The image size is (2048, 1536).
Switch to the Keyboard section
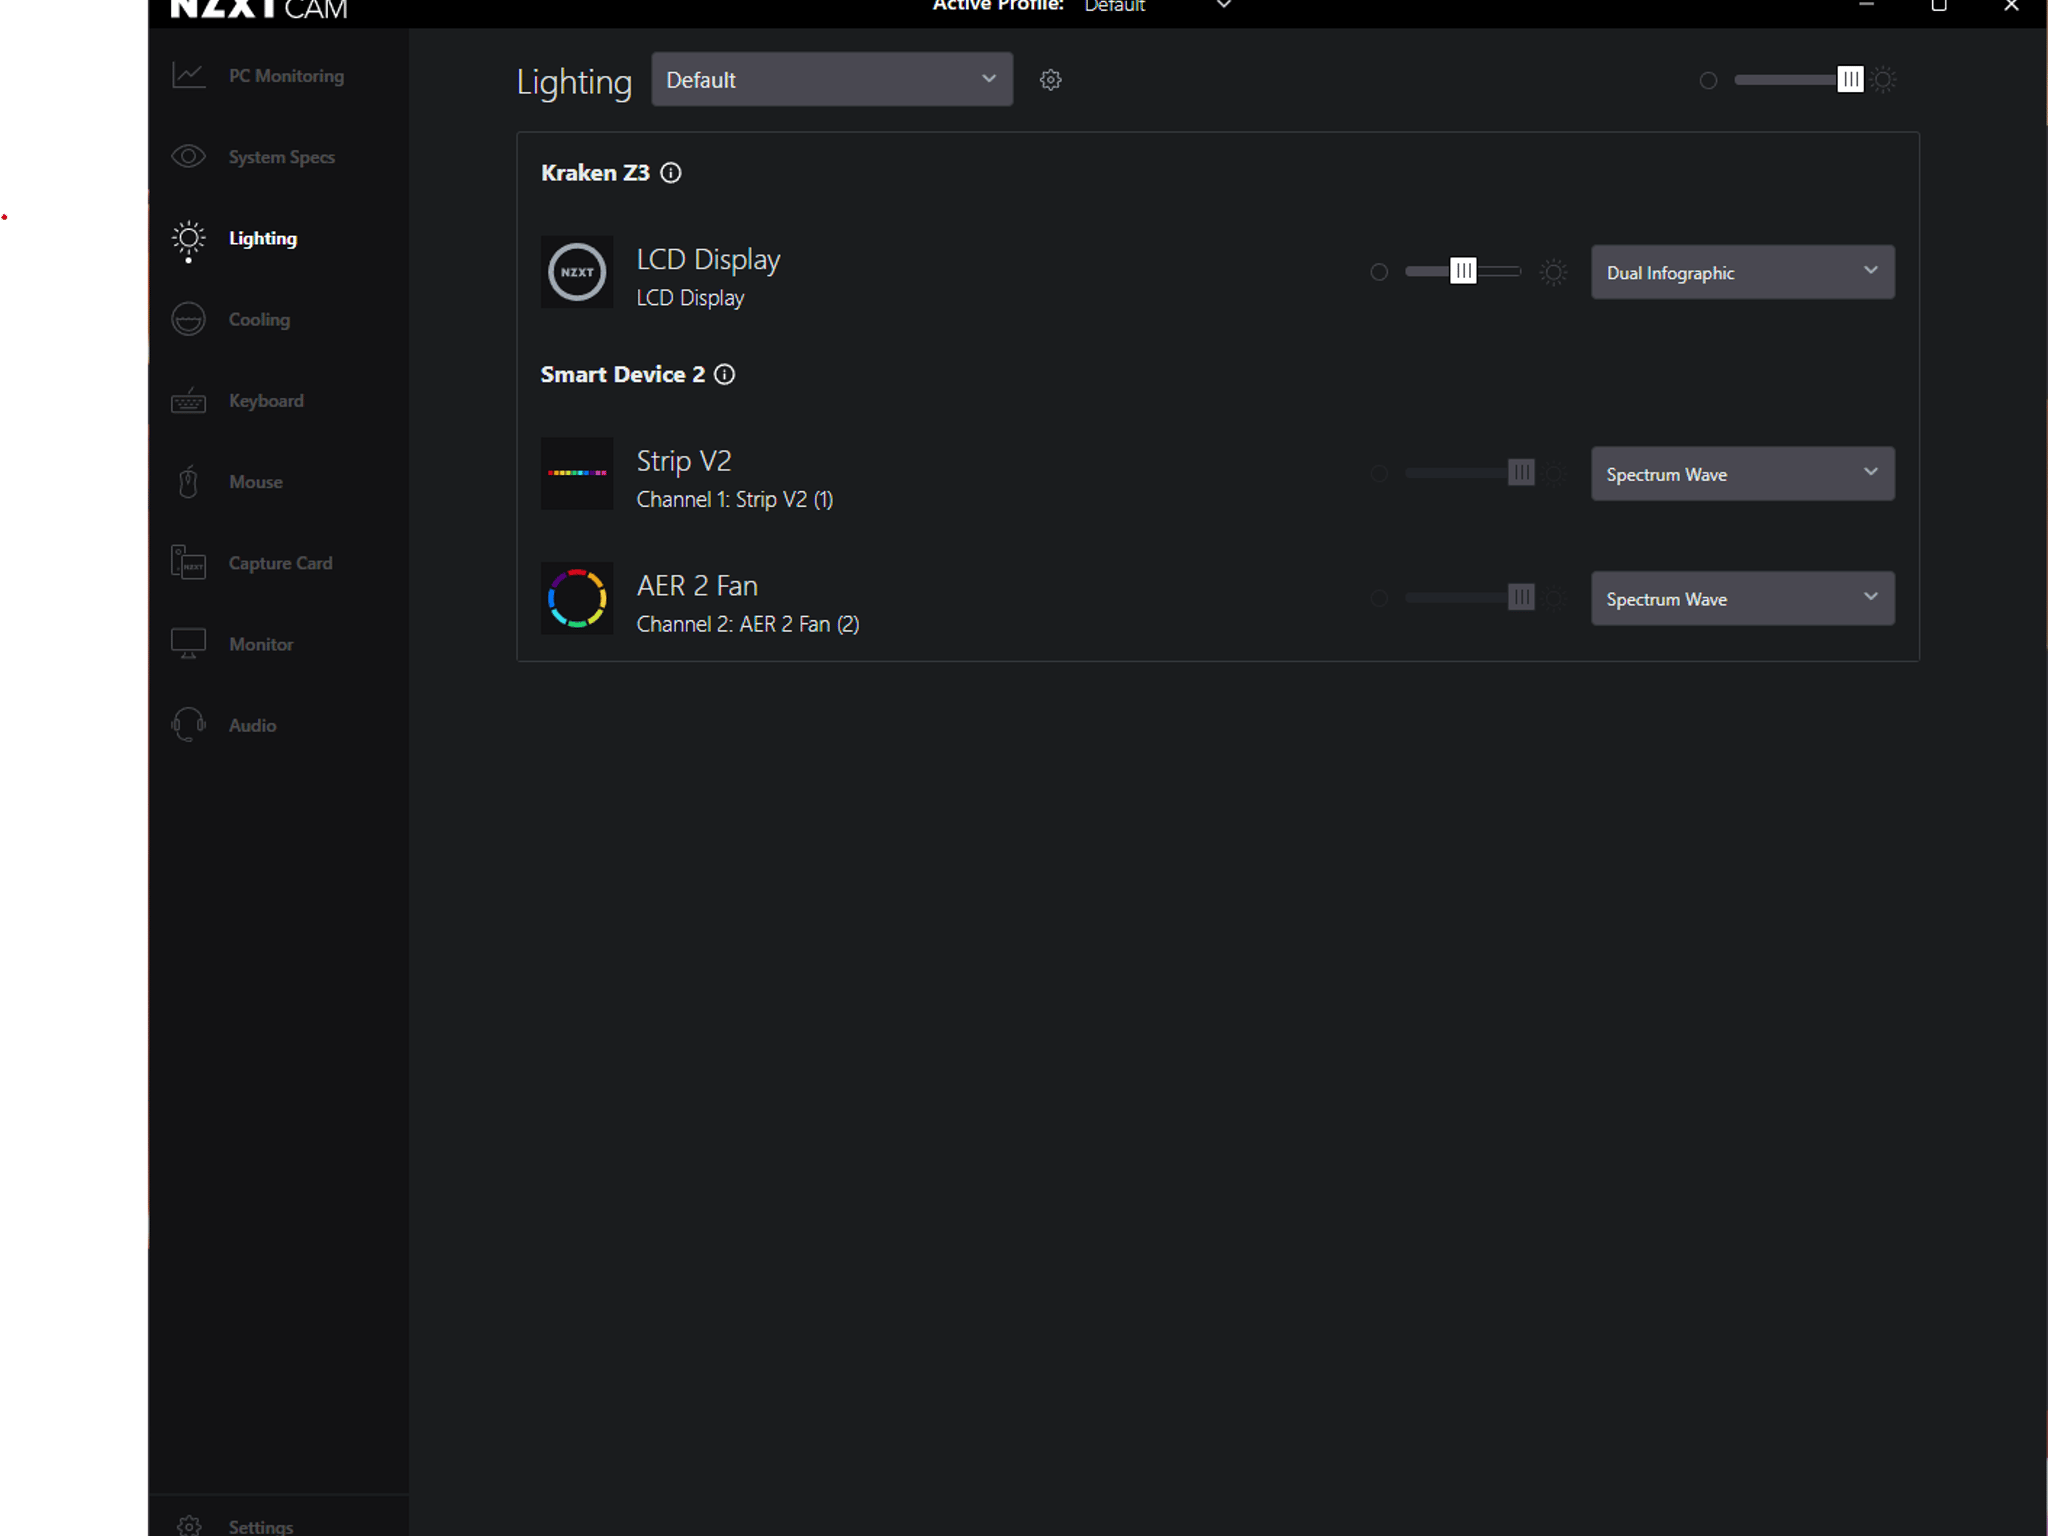coord(266,401)
